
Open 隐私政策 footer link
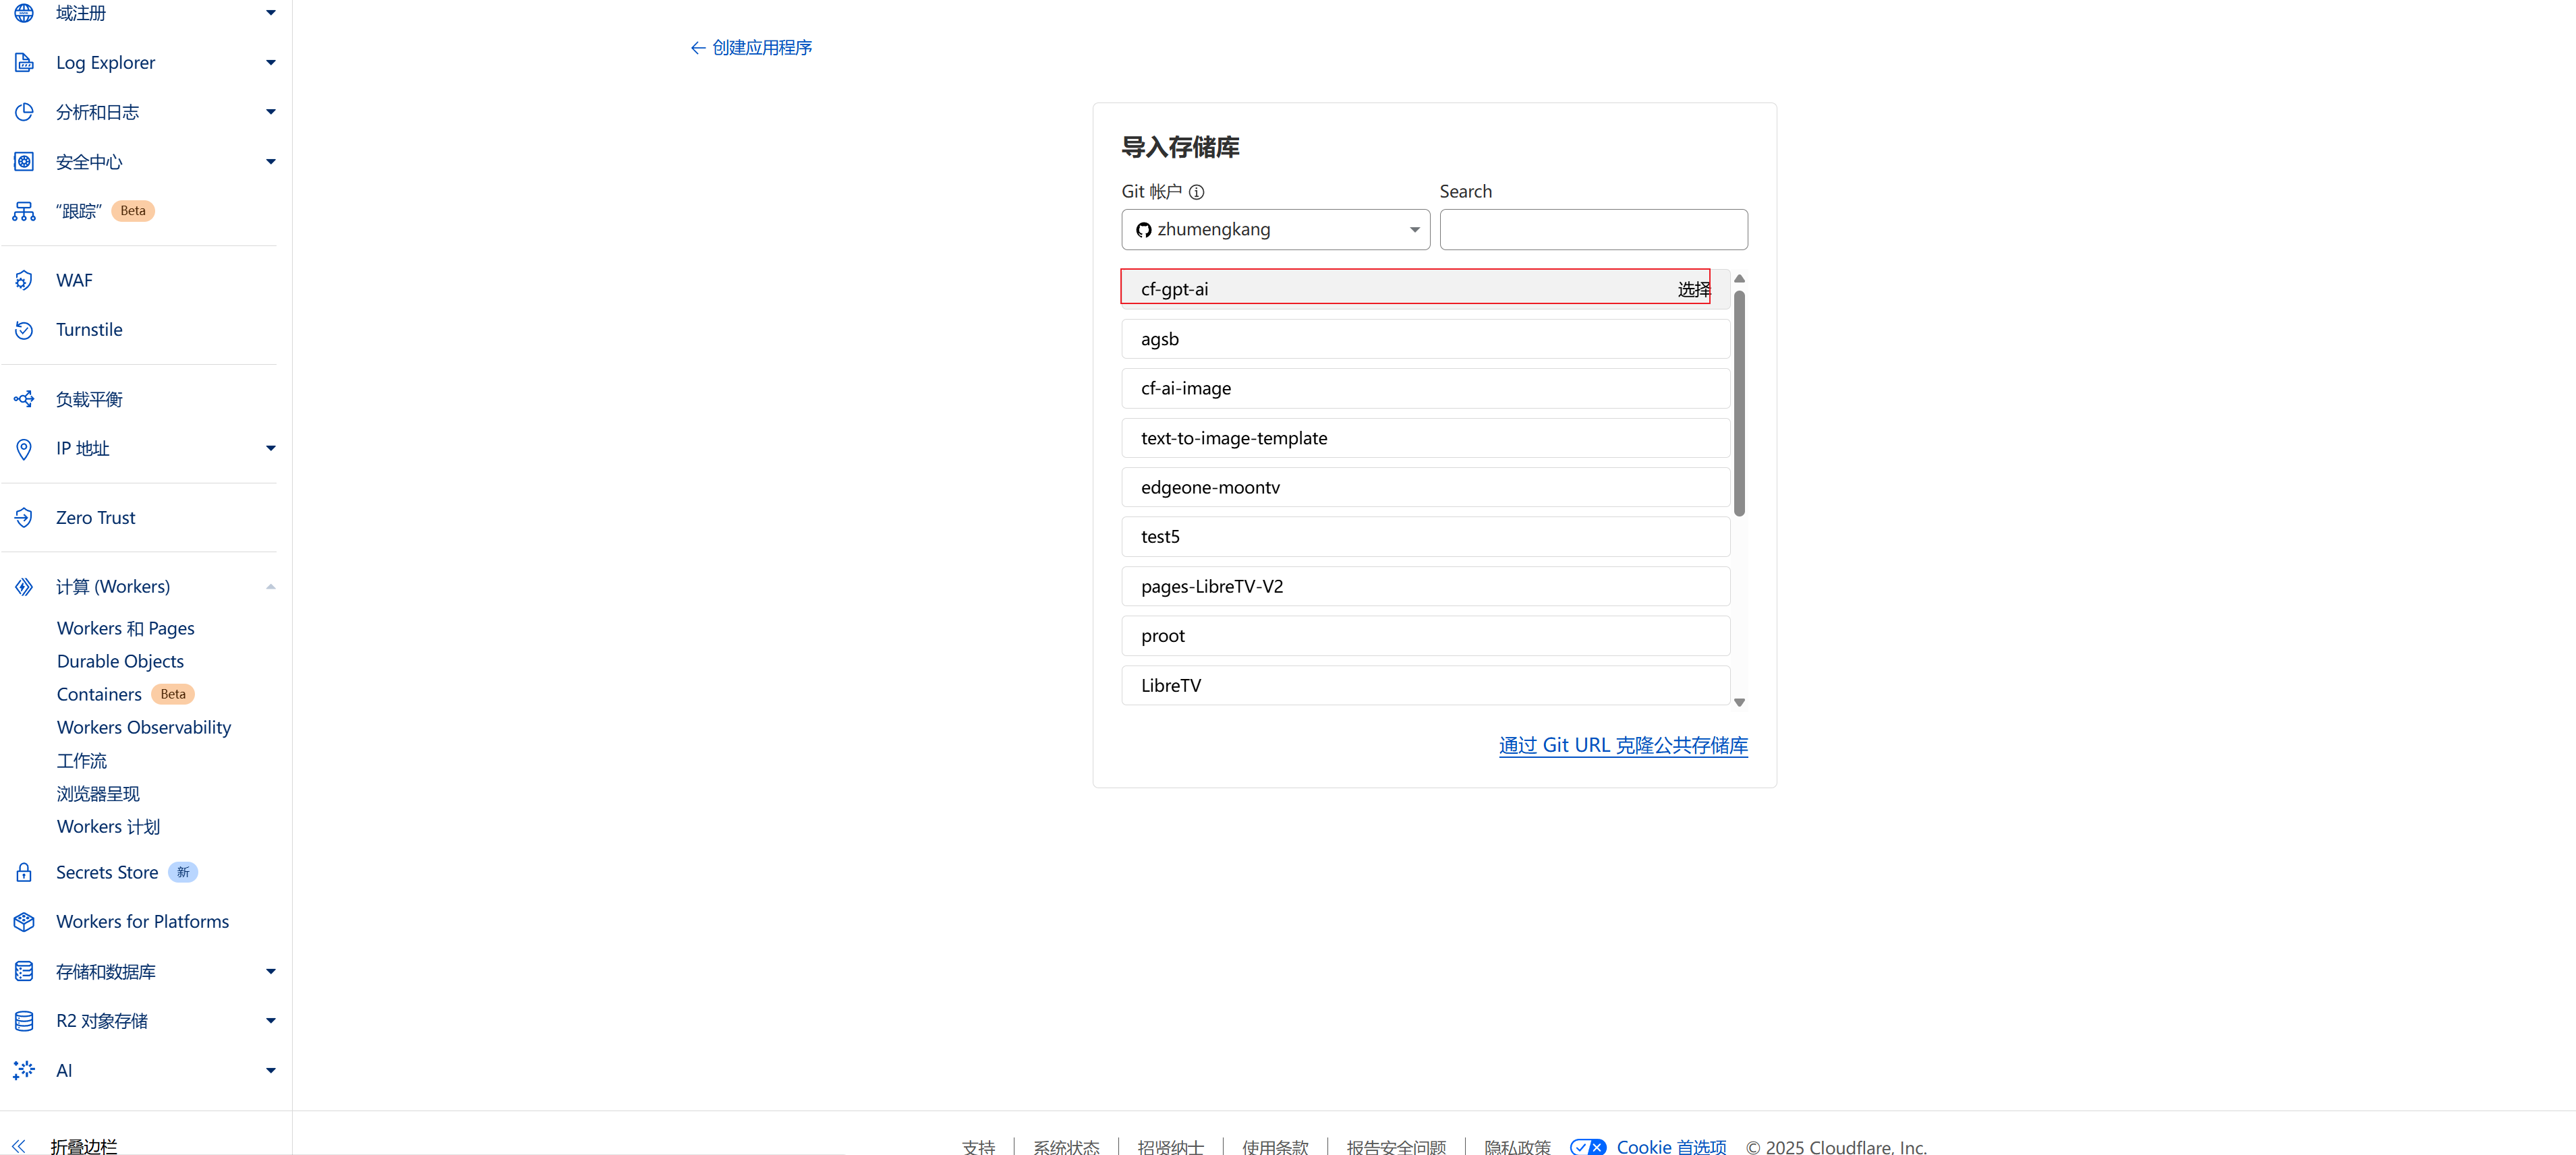click(x=1517, y=1147)
